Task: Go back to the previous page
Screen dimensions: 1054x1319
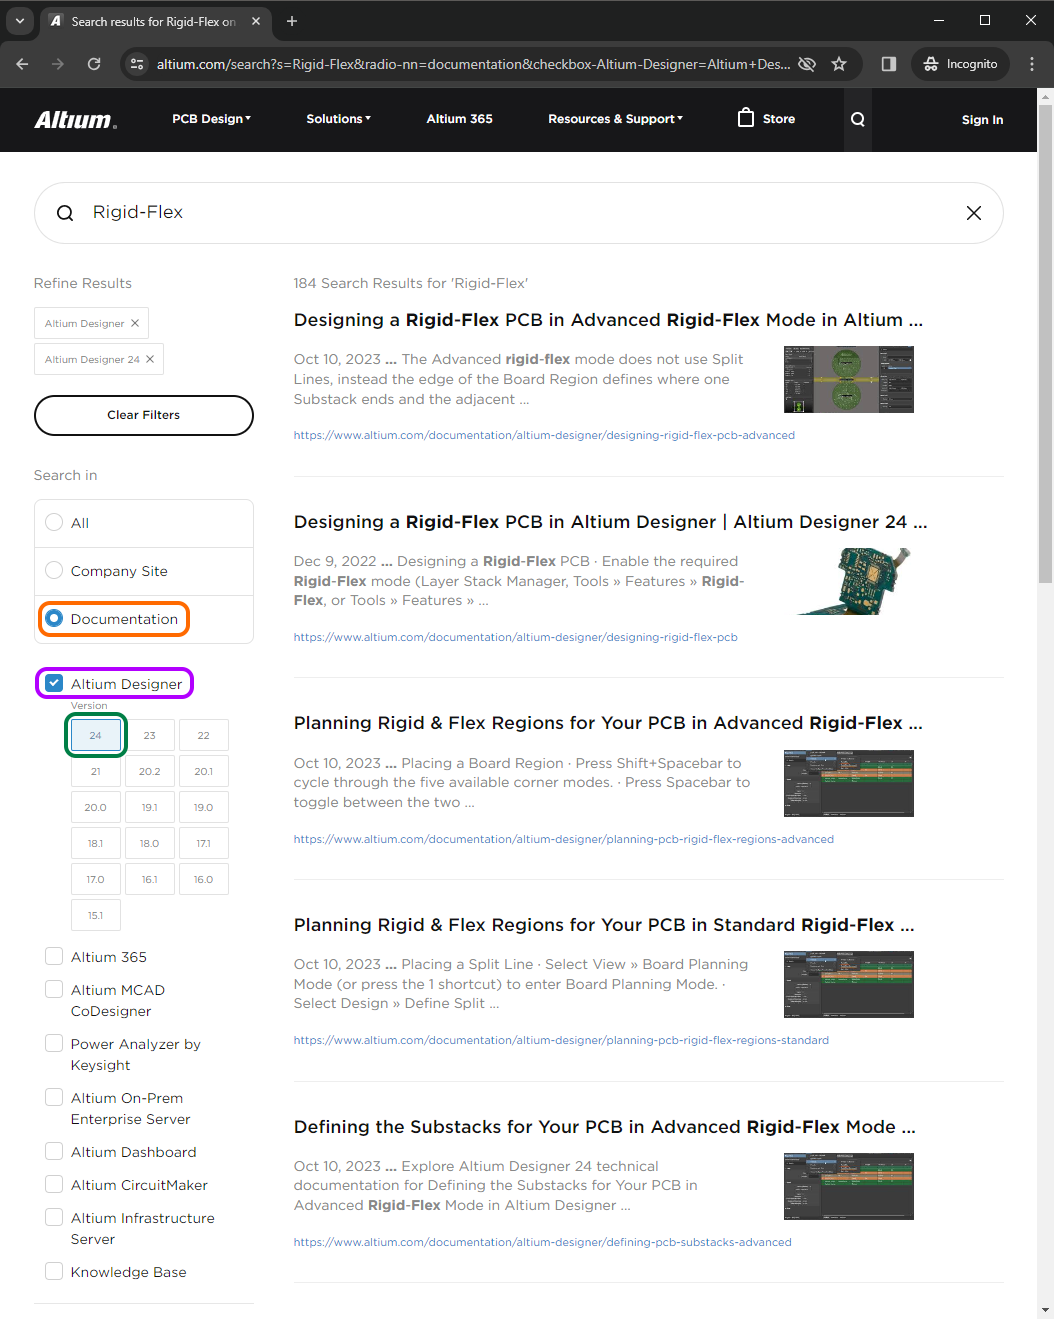Action: click(22, 64)
